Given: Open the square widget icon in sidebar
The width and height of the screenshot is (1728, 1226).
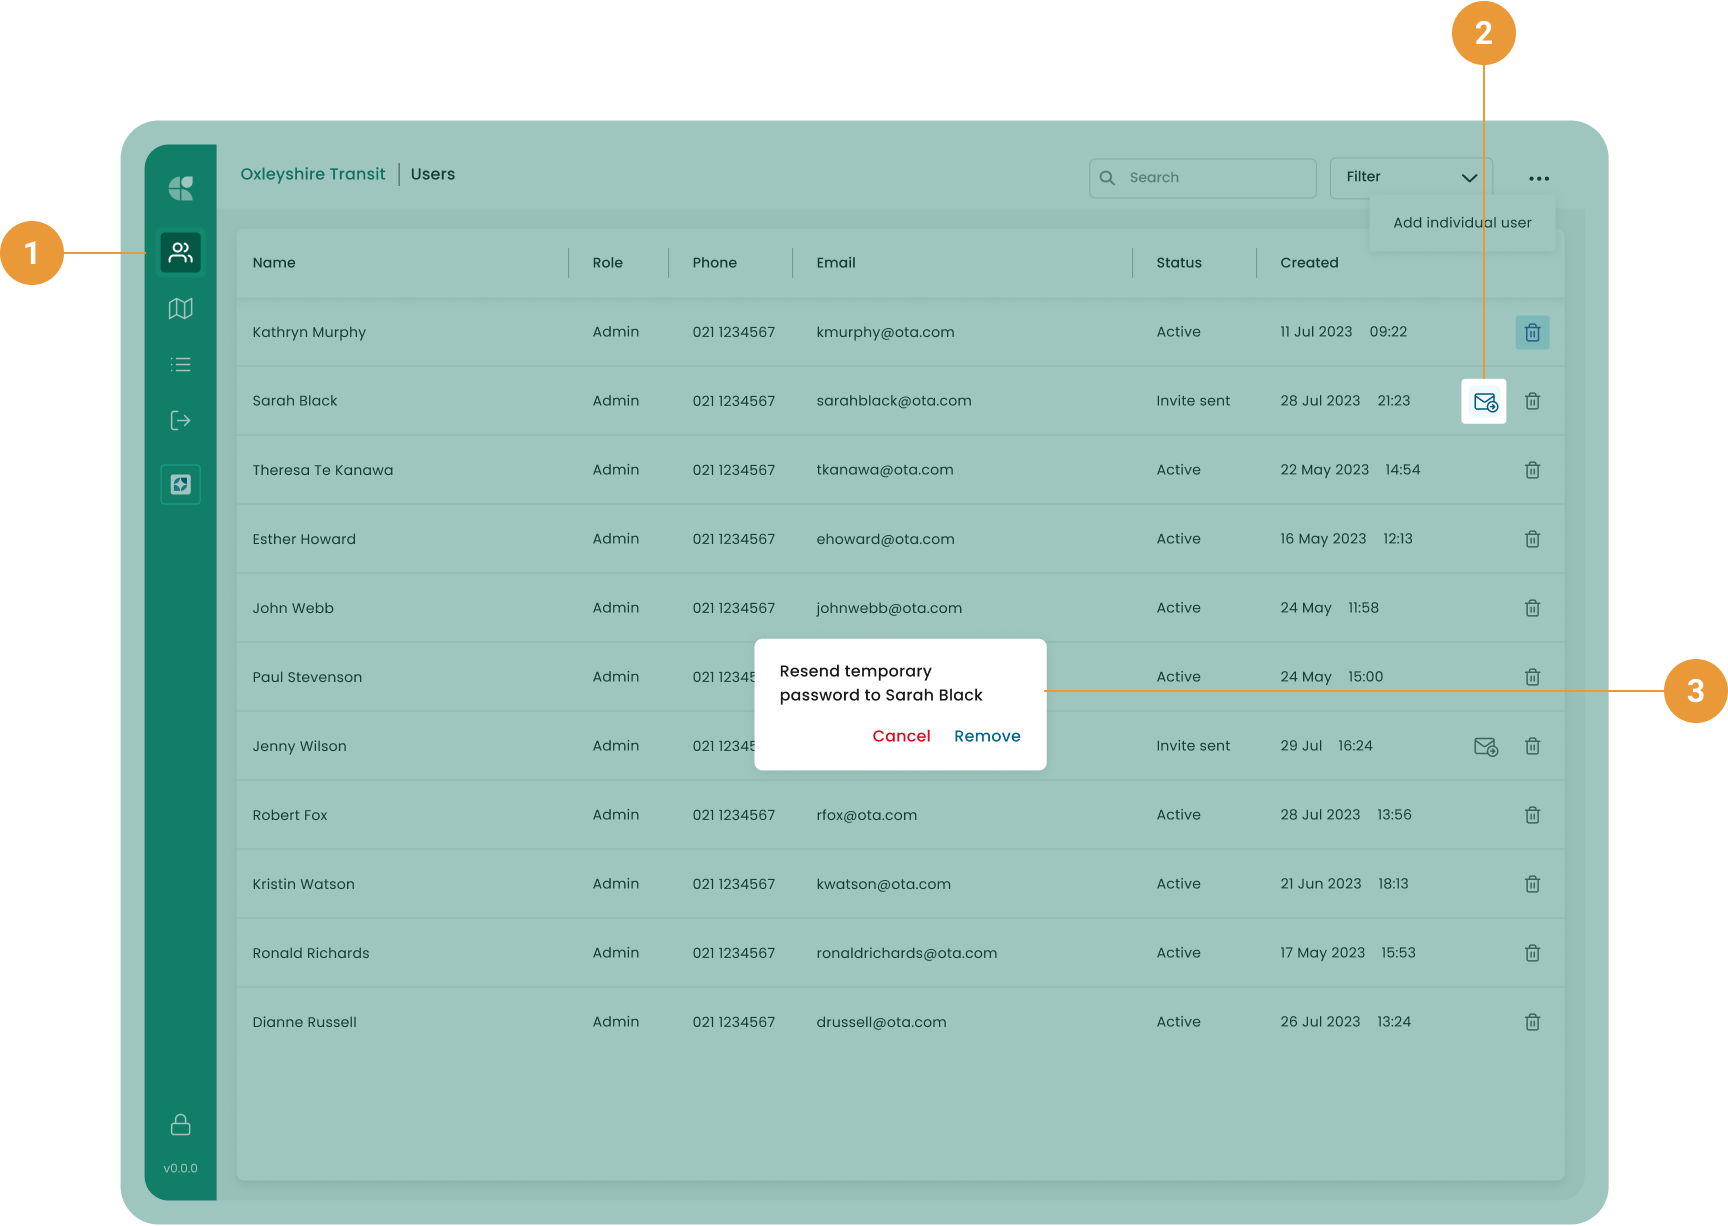Looking at the screenshot, I should [x=180, y=485].
